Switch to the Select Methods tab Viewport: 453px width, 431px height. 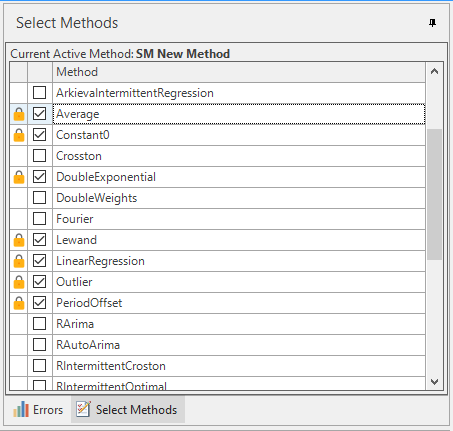pos(128,409)
